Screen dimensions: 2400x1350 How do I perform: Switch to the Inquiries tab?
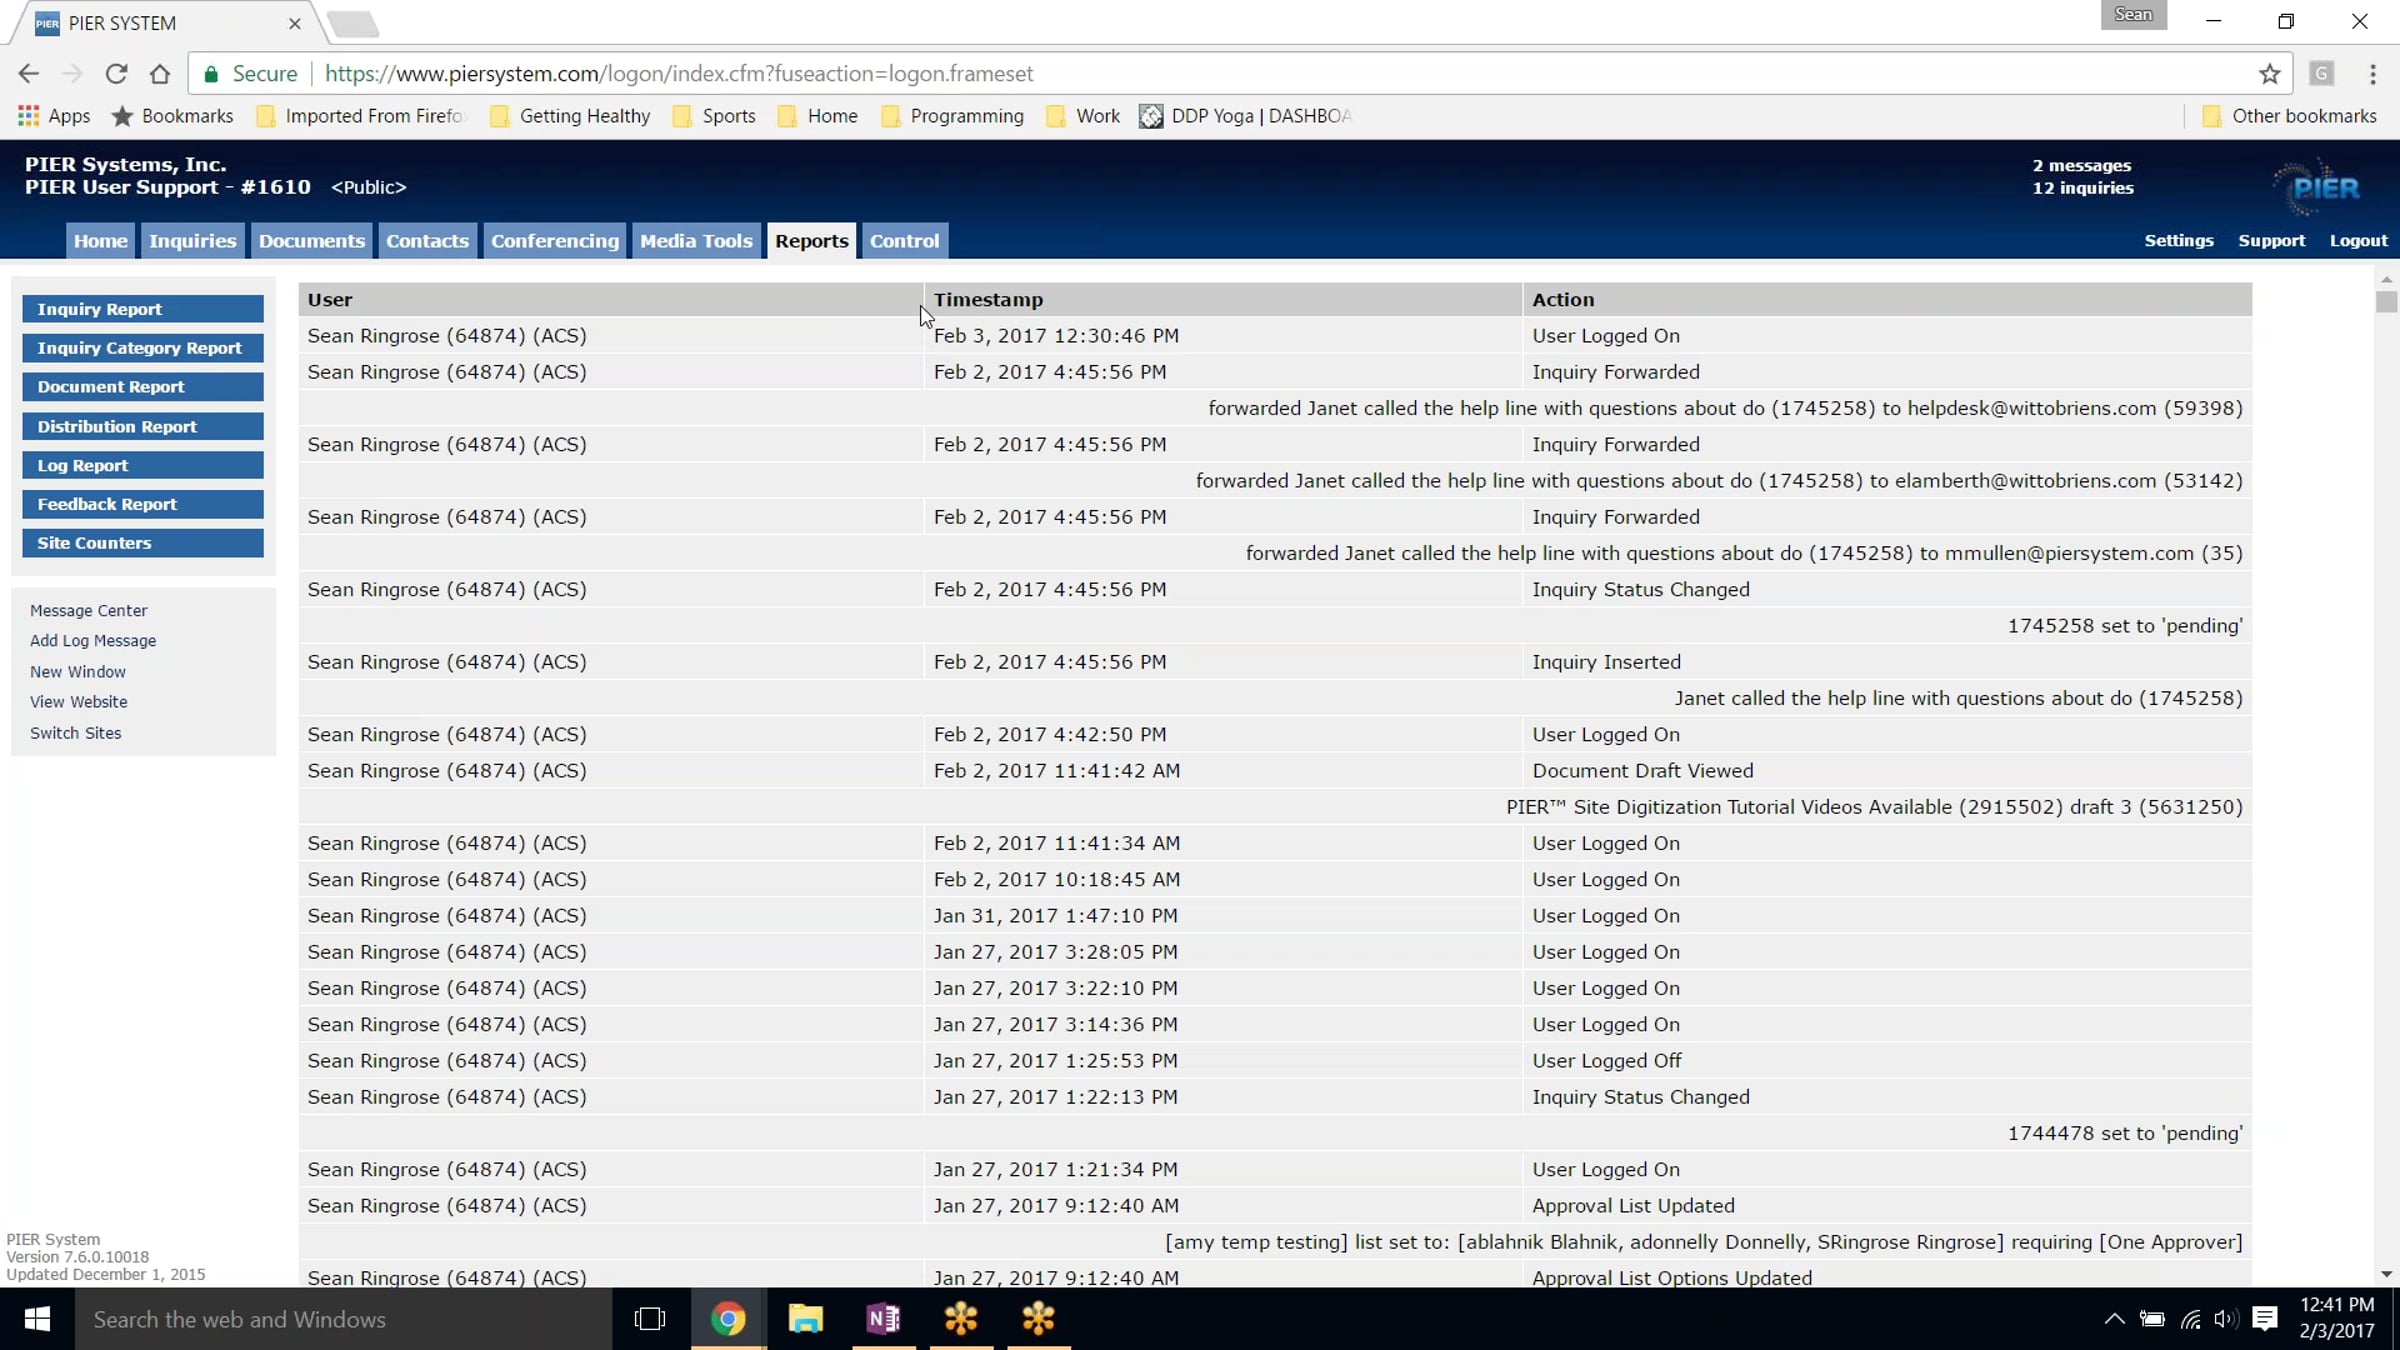coord(192,241)
